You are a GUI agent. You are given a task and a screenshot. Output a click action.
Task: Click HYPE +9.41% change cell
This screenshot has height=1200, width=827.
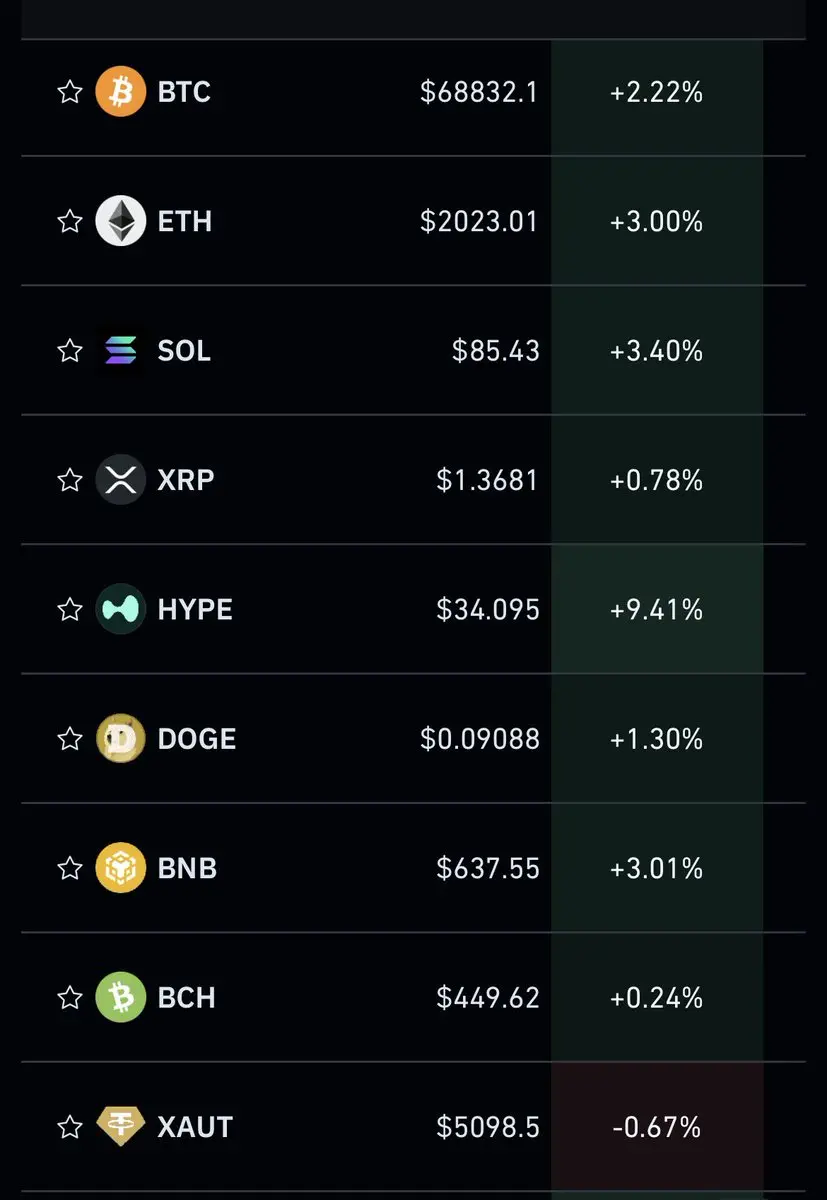656,609
